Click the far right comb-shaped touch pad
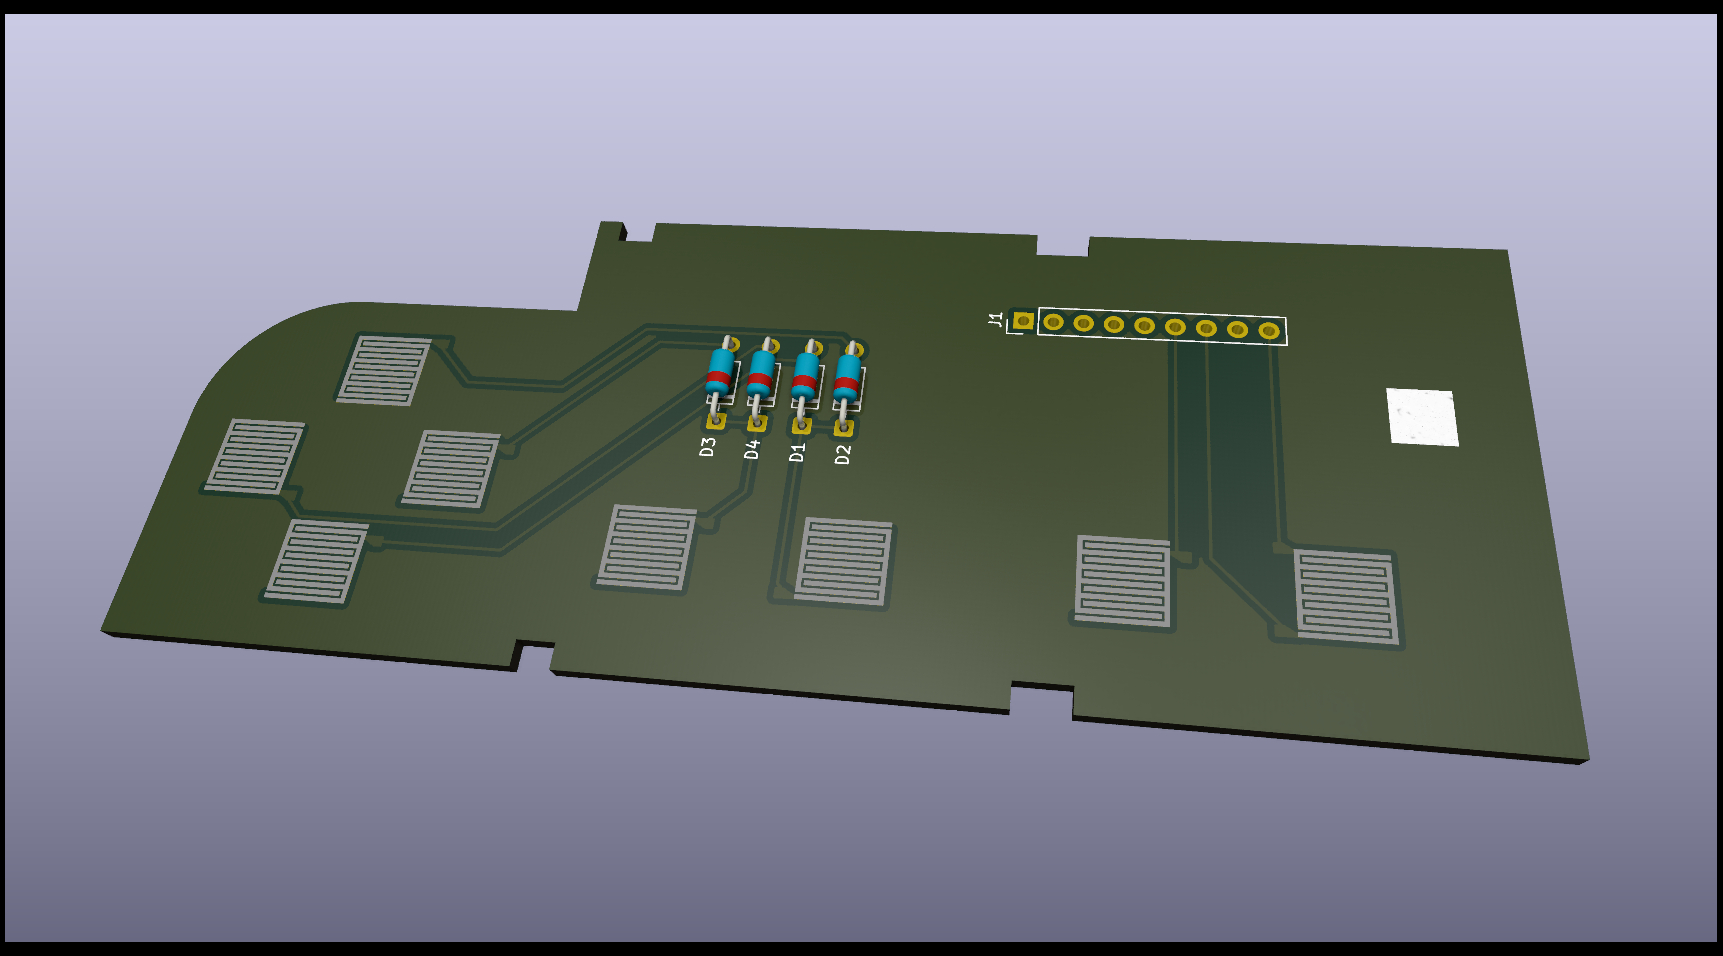This screenshot has height=956, width=1723. click(1345, 596)
